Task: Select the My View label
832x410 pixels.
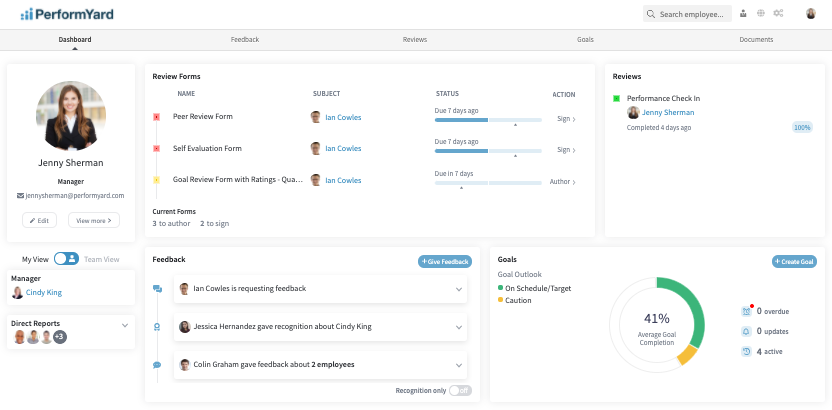Action: 35,259
